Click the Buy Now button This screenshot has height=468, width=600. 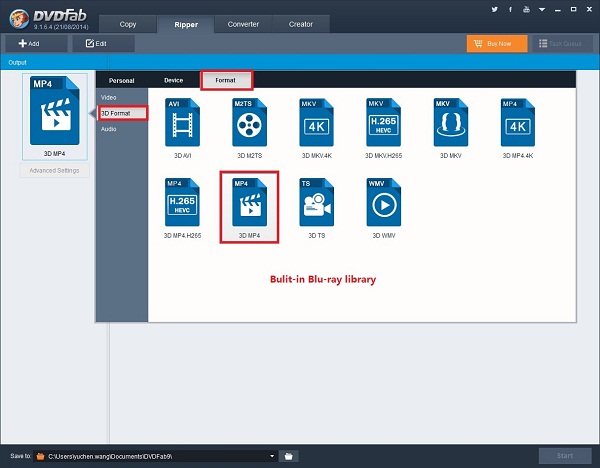click(497, 44)
